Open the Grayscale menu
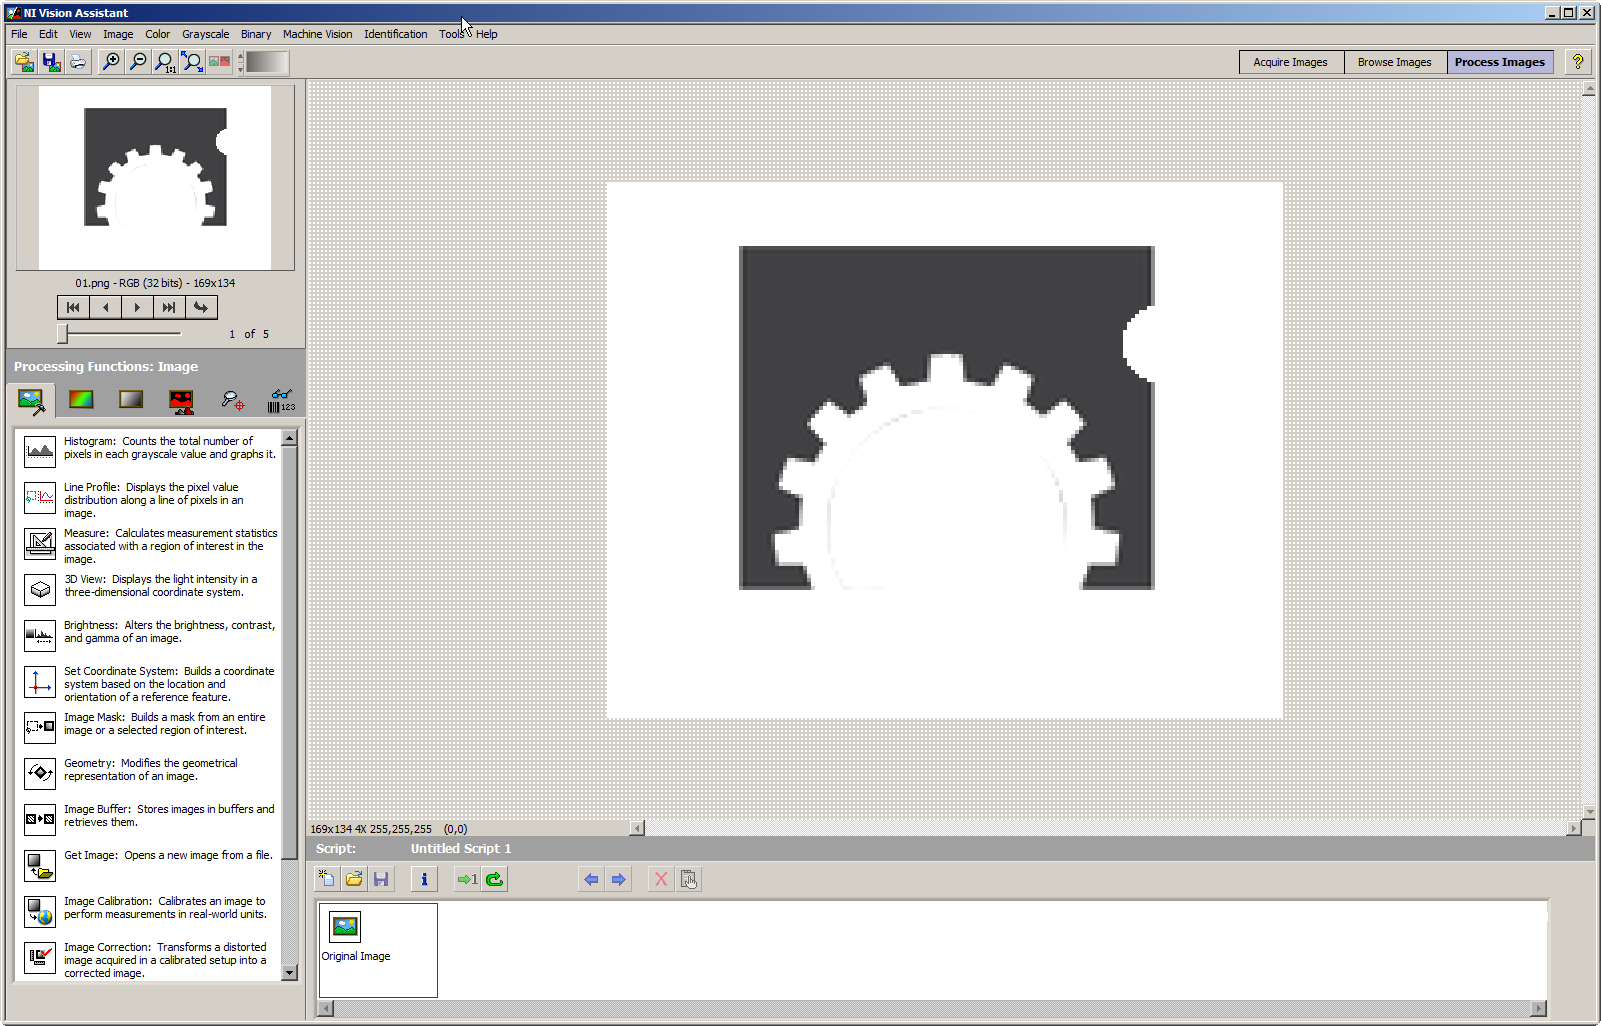1601x1026 pixels. click(x=205, y=34)
